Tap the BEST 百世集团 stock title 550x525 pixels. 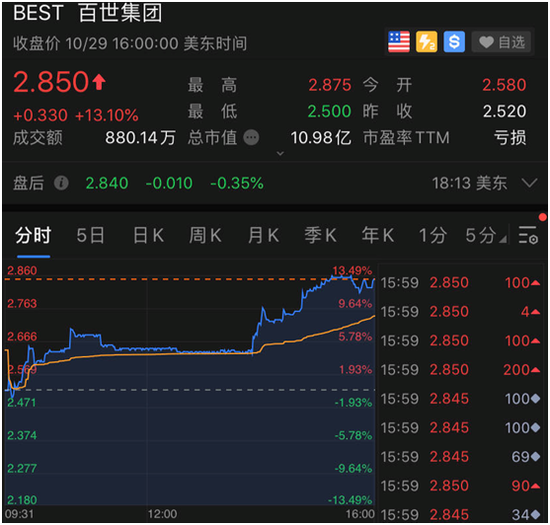click(x=88, y=13)
